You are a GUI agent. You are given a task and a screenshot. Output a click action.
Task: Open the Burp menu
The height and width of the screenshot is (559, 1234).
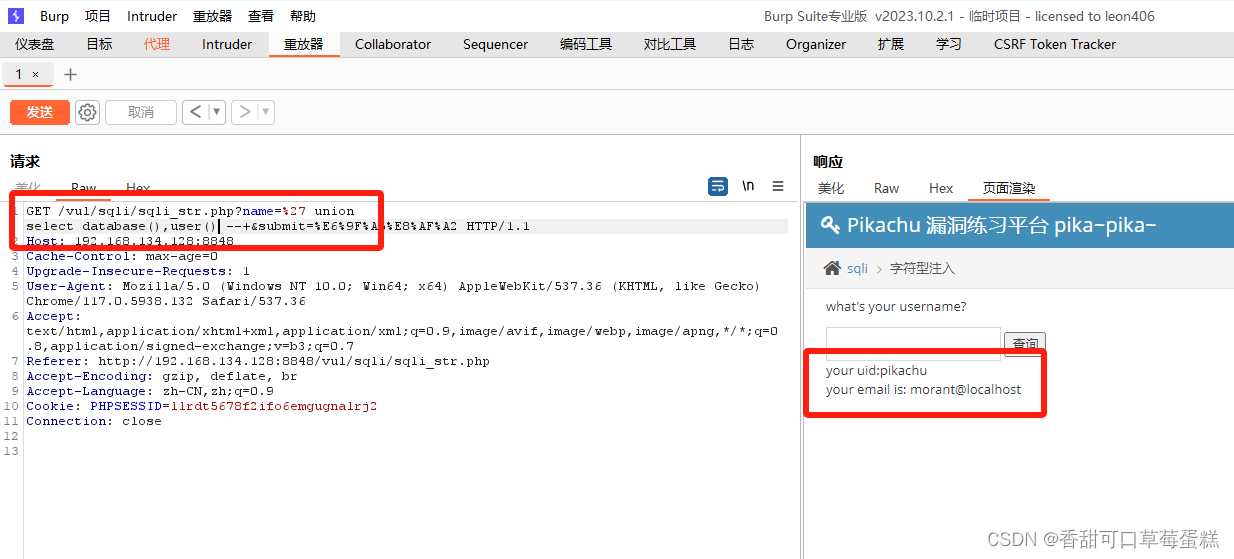(x=55, y=16)
